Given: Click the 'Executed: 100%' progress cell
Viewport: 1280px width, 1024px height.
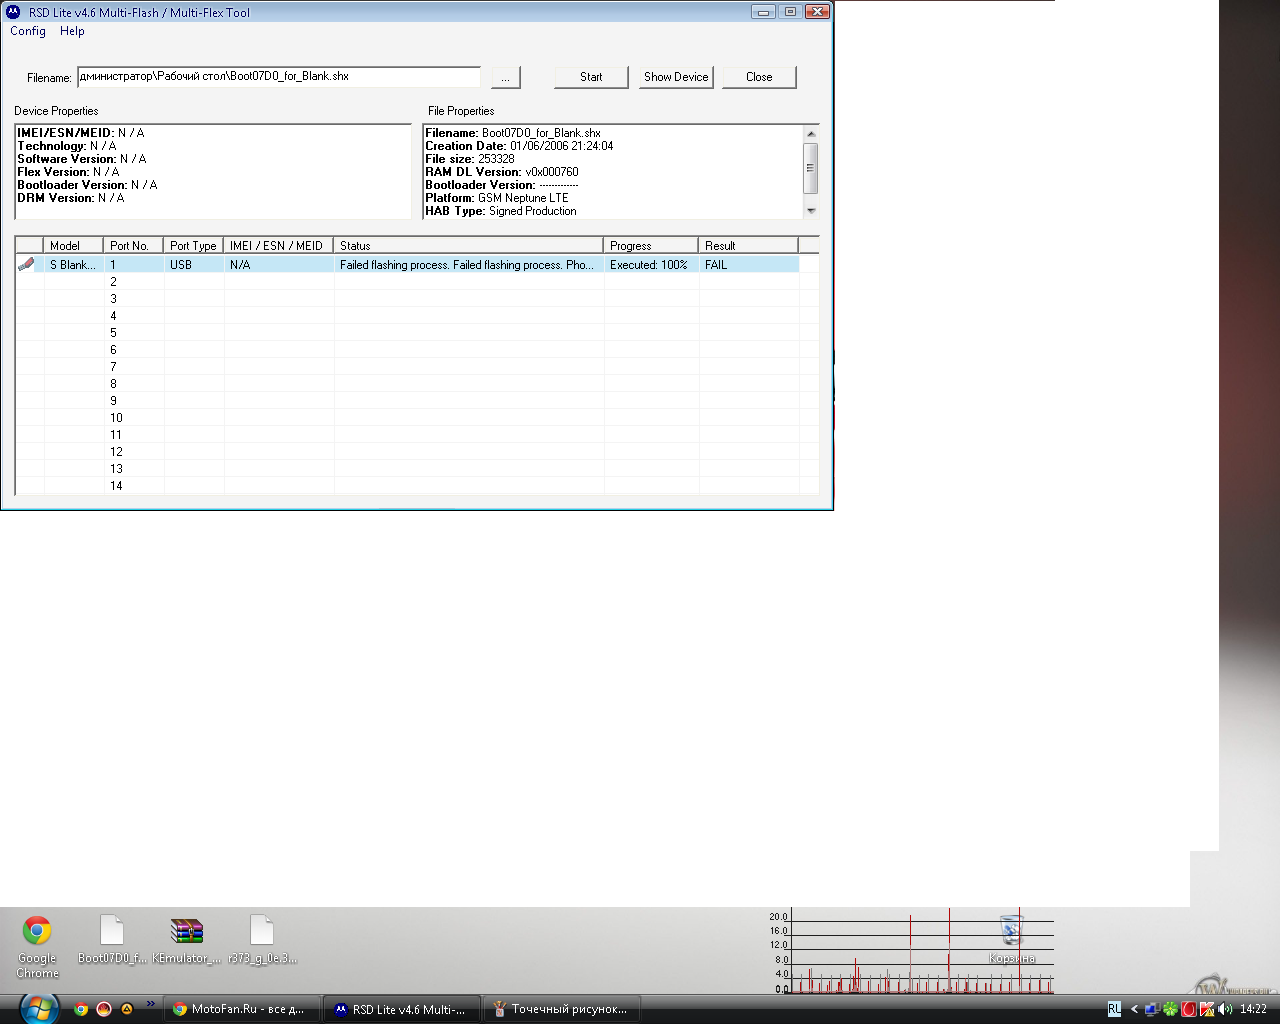Looking at the screenshot, I should 651,265.
